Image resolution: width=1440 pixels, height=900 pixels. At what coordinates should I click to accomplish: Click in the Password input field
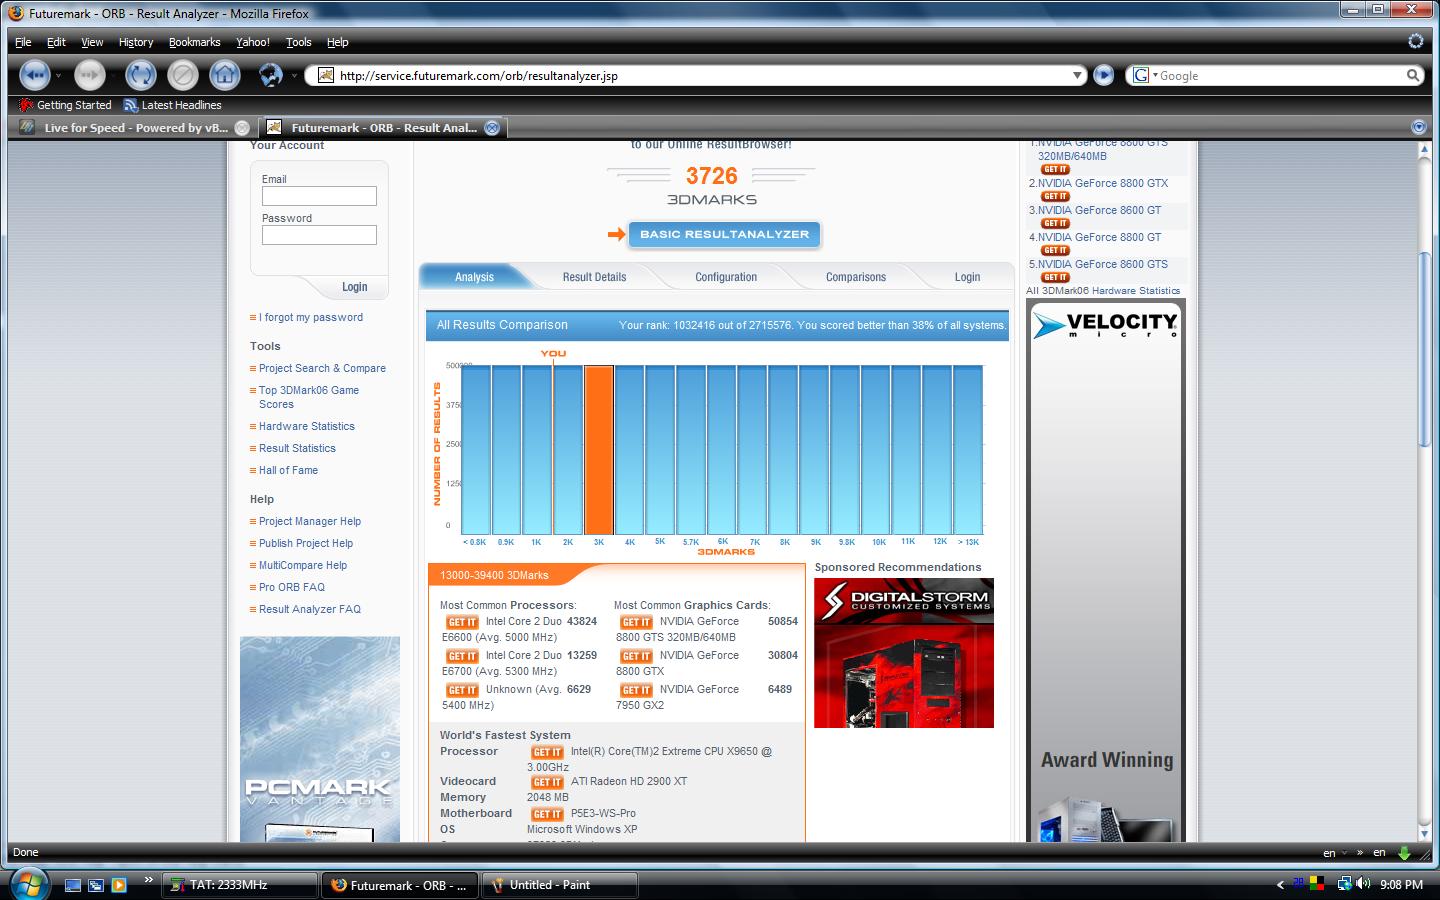pyautogui.click(x=319, y=235)
